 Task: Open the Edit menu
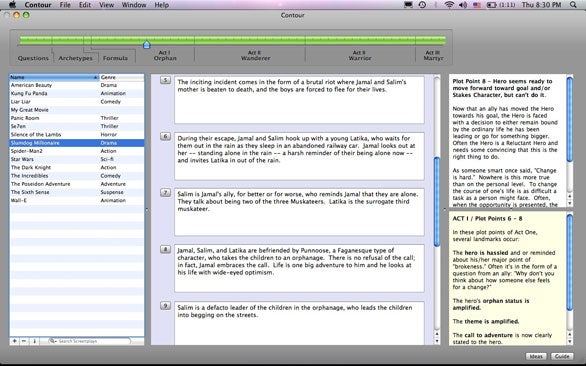point(85,5)
